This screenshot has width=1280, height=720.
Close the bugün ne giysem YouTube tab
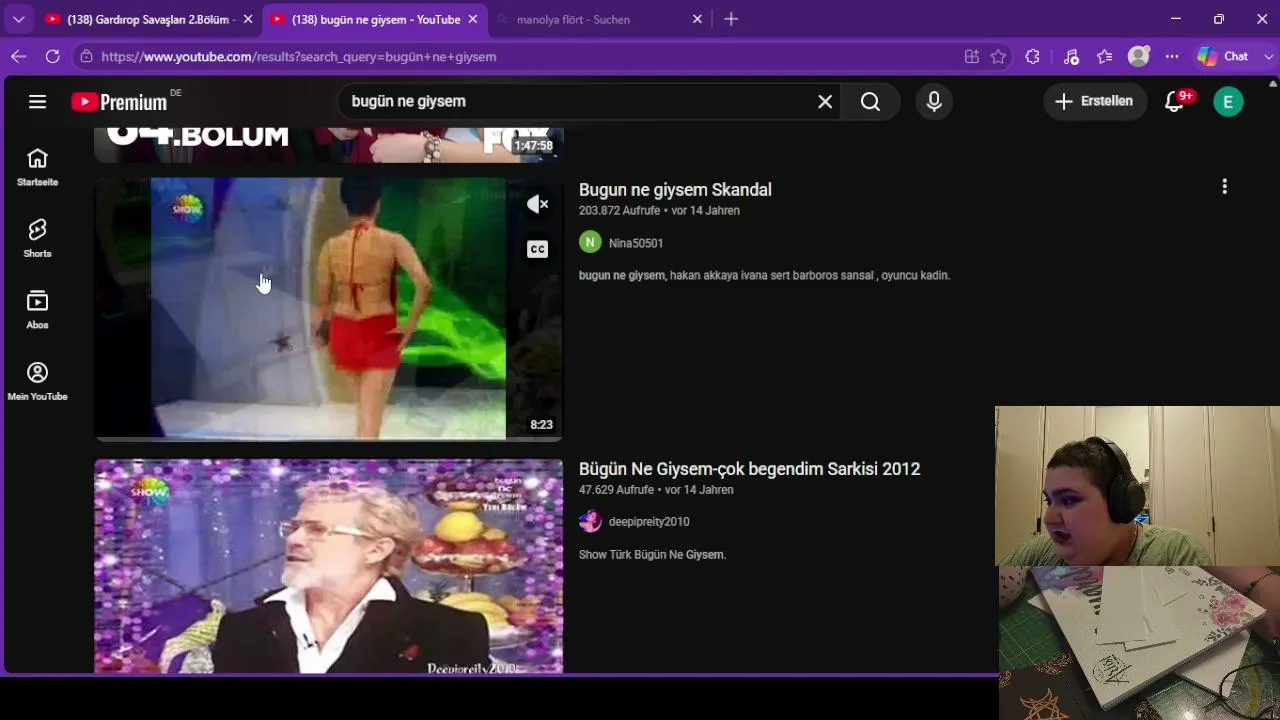pyautogui.click(x=473, y=19)
